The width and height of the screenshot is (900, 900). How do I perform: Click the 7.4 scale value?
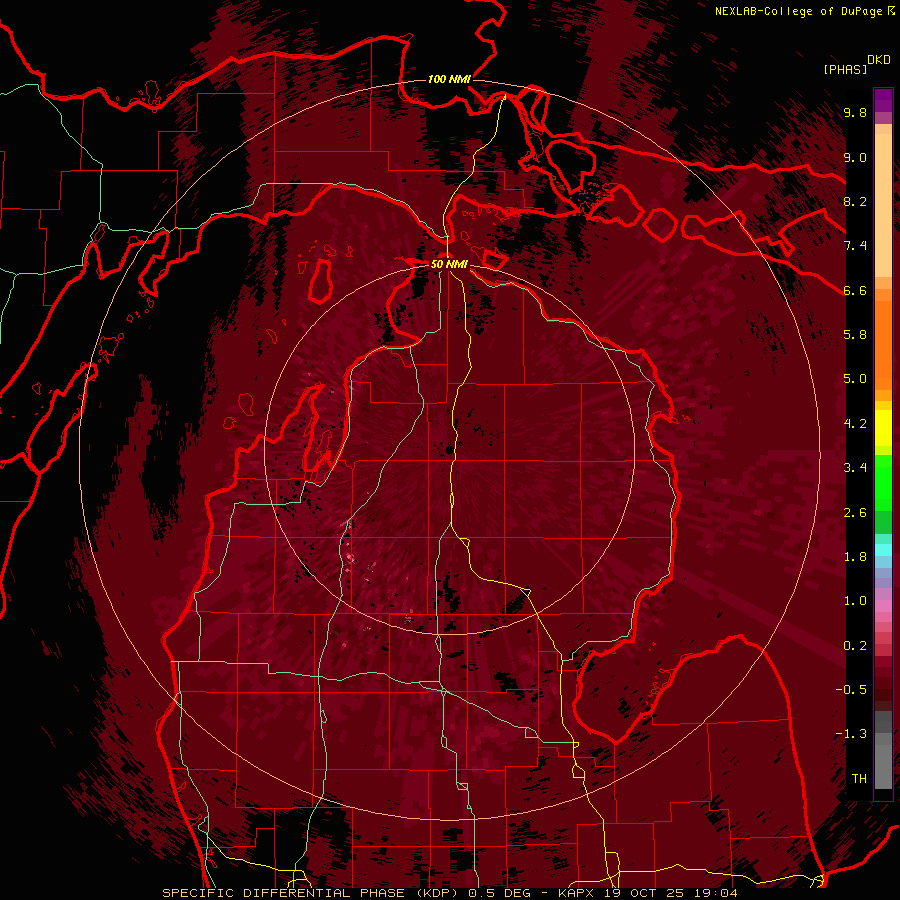tap(855, 246)
